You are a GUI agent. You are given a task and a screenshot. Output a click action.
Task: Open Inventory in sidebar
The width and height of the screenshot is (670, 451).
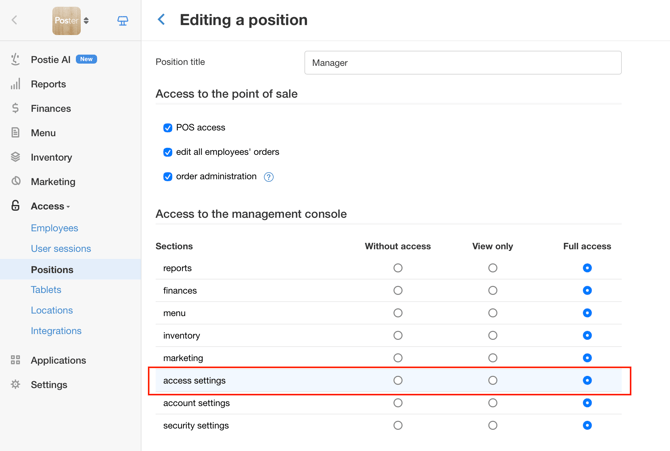point(51,157)
